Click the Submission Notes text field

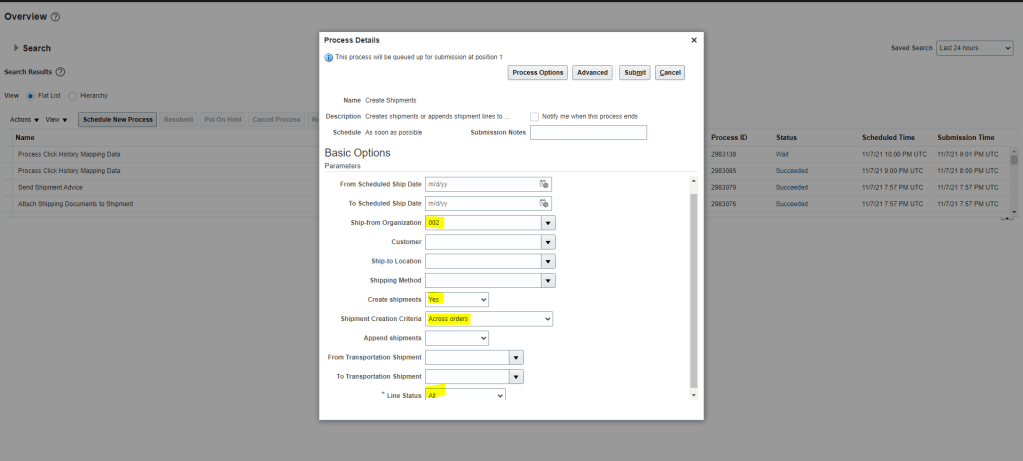click(588, 132)
